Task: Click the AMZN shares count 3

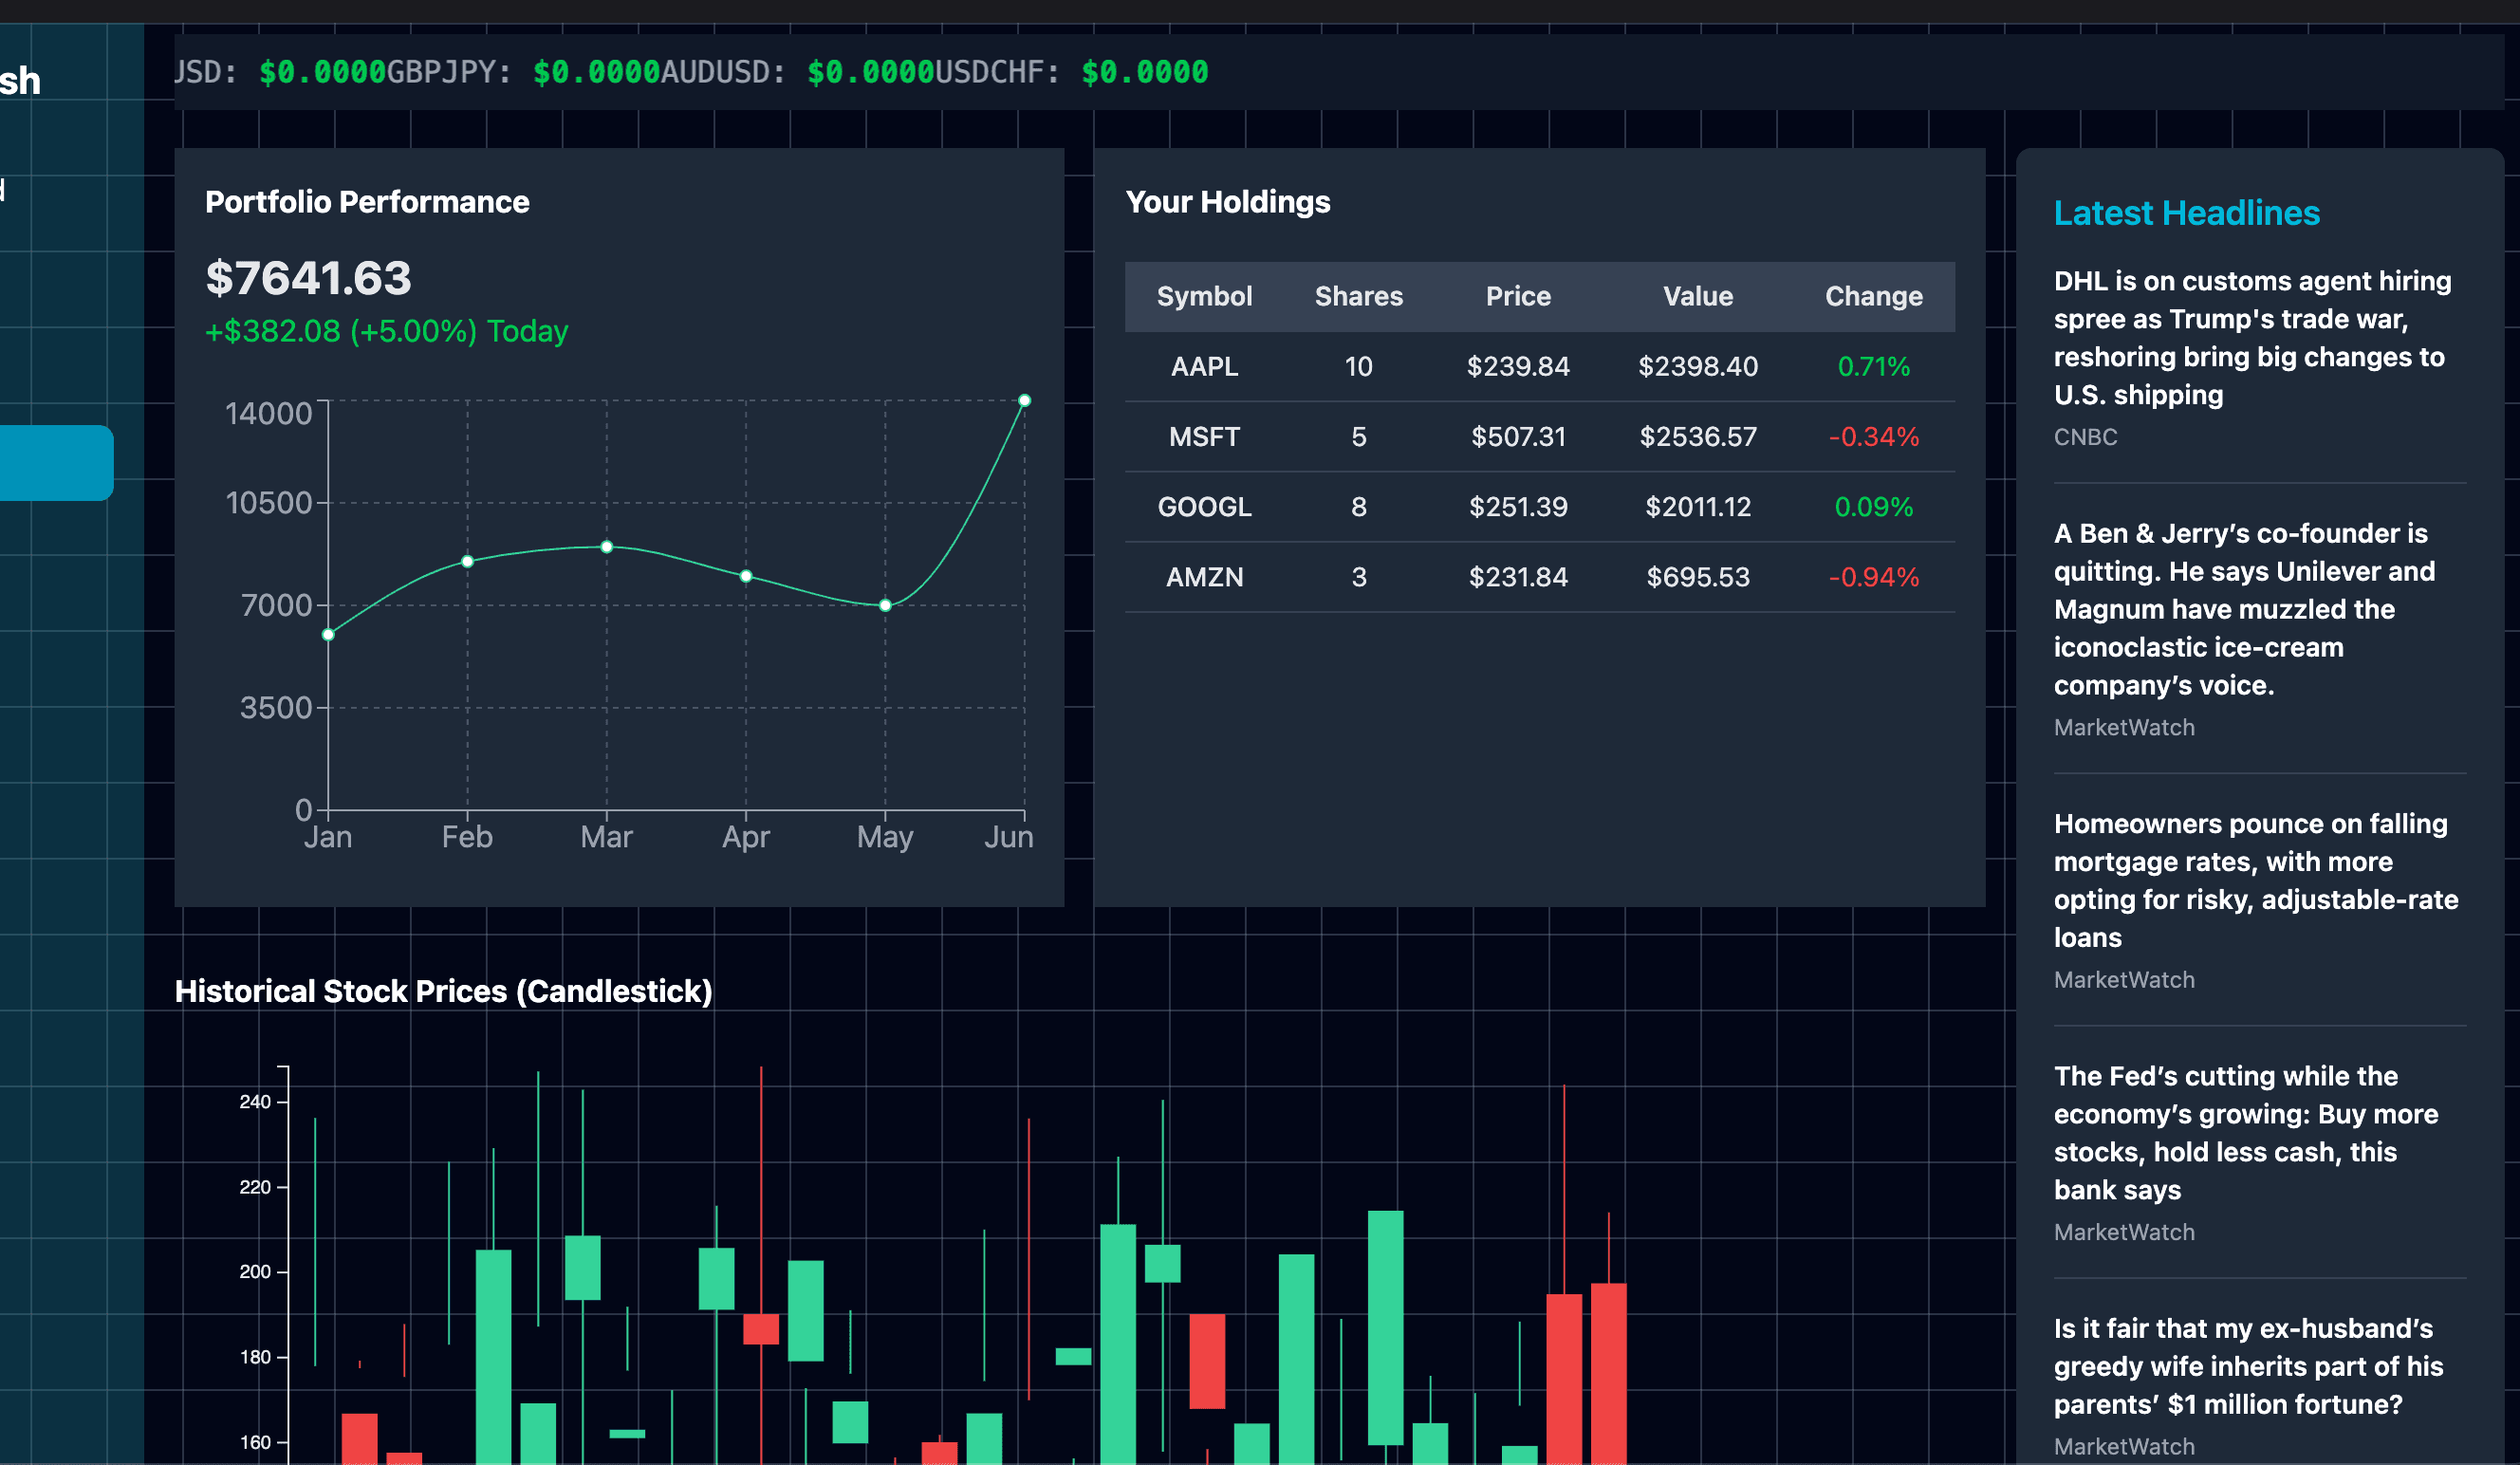Action: point(1358,576)
